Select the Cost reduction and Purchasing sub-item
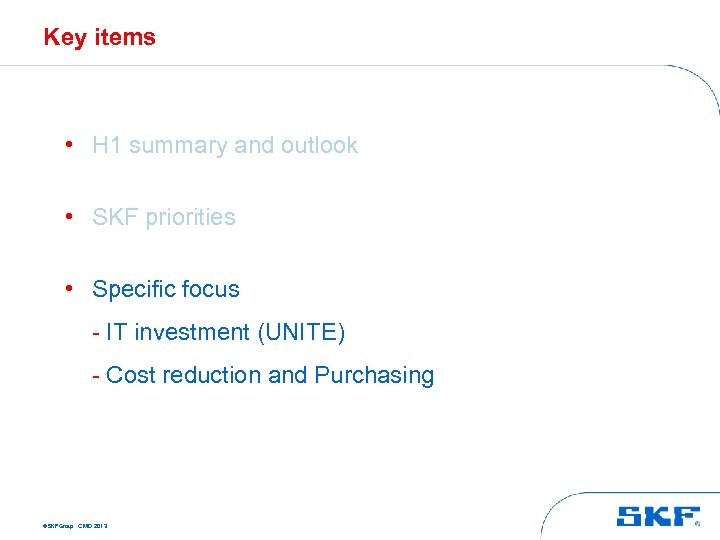720x540 pixels. [x=262, y=375]
